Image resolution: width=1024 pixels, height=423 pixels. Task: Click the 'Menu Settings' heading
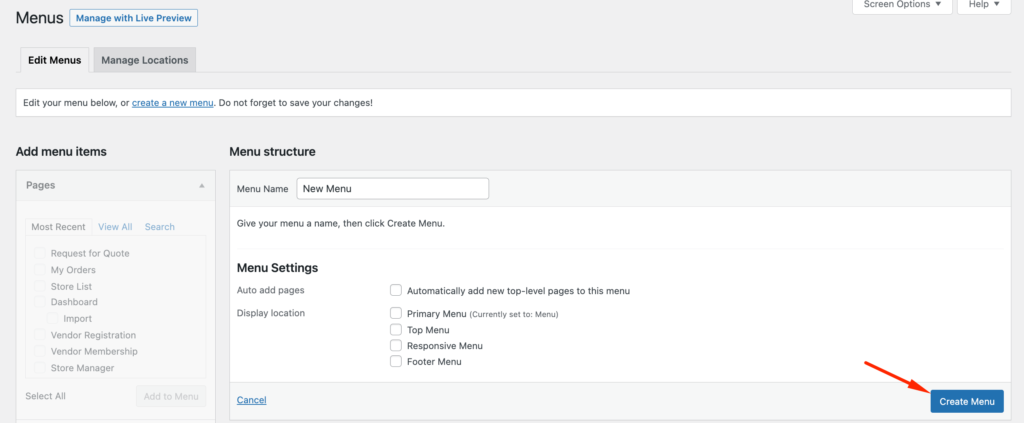(x=278, y=268)
